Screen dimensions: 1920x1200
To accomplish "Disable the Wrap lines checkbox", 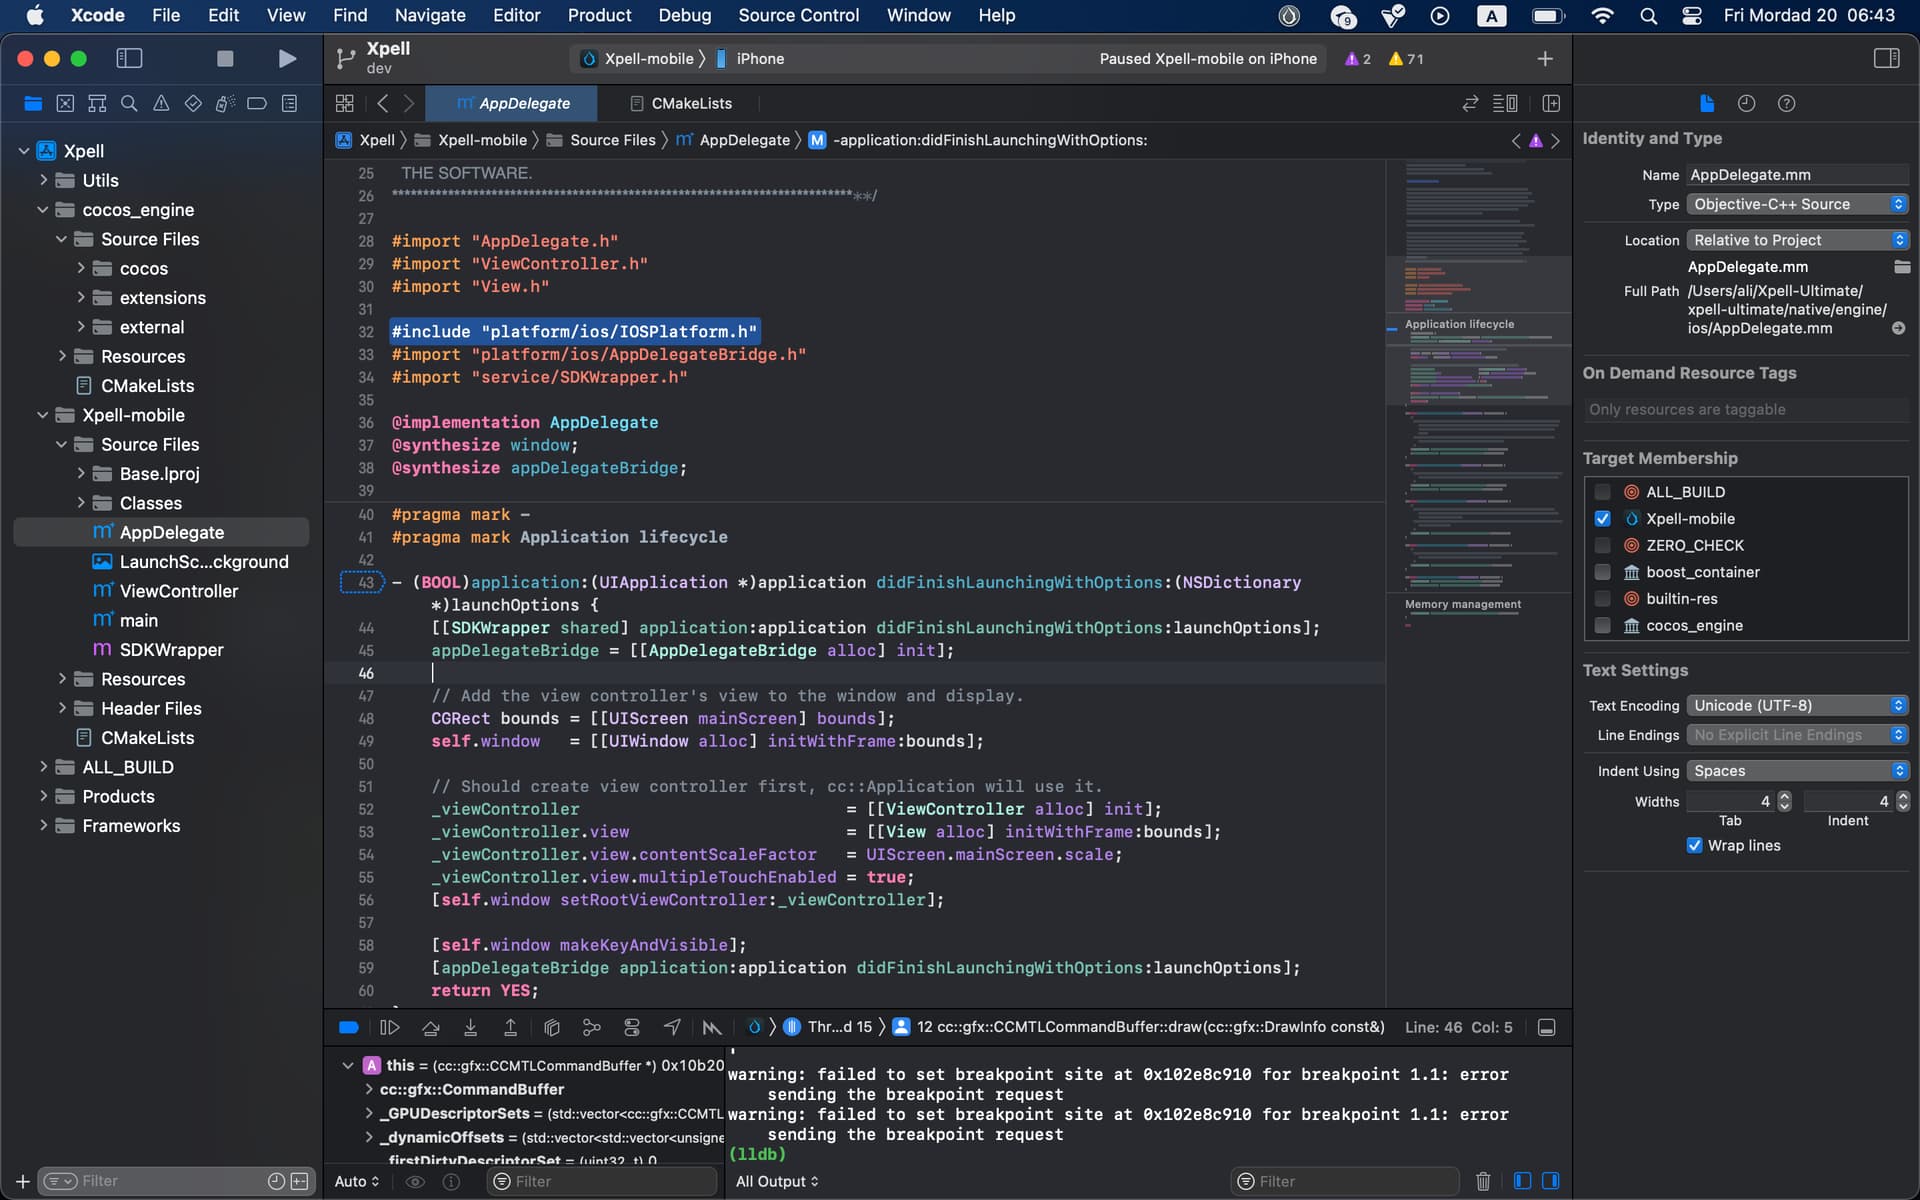I will pyautogui.click(x=1694, y=845).
